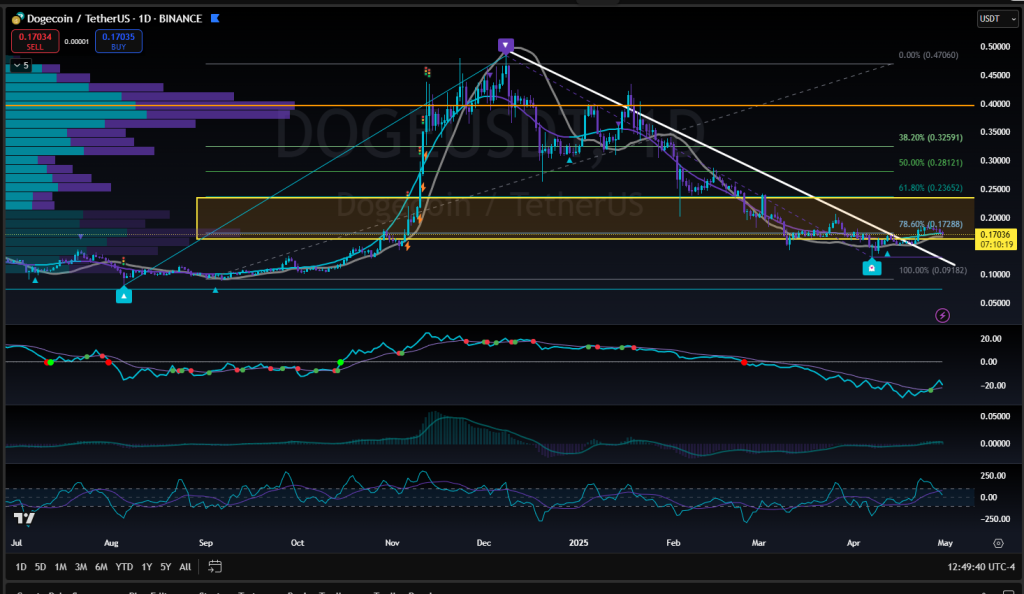Click the May label on time axis

point(945,543)
